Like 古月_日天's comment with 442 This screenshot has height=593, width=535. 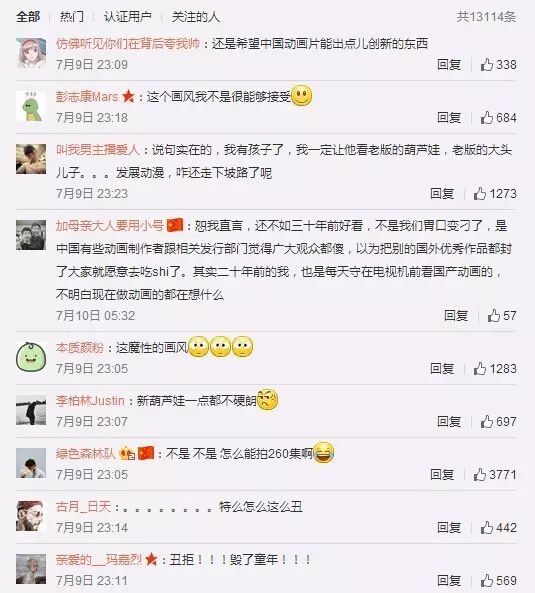click(x=487, y=528)
